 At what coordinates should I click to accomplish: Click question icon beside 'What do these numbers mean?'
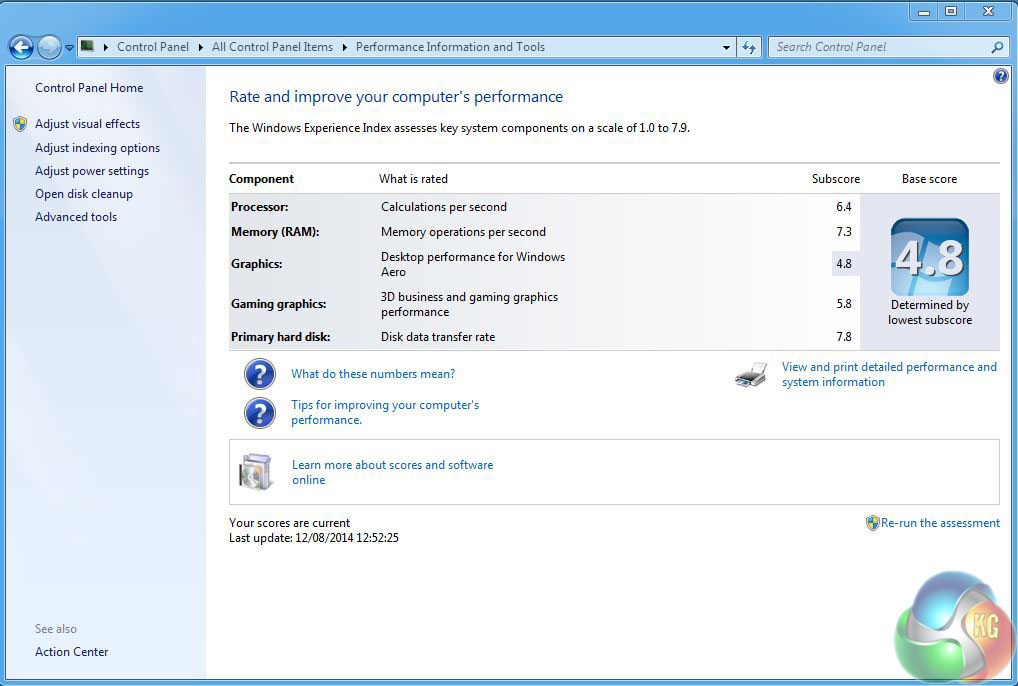(260, 374)
